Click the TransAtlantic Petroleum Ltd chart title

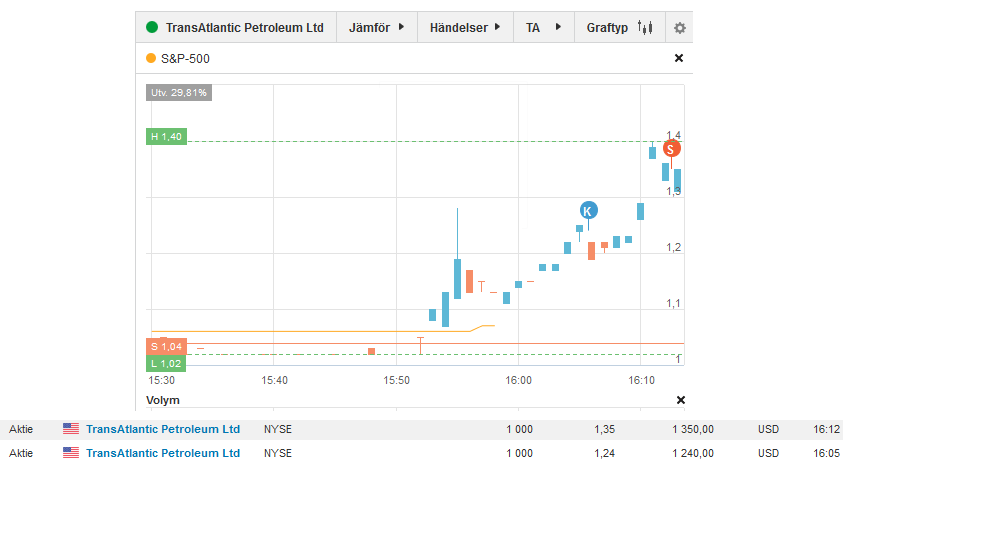[x=244, y=28]
